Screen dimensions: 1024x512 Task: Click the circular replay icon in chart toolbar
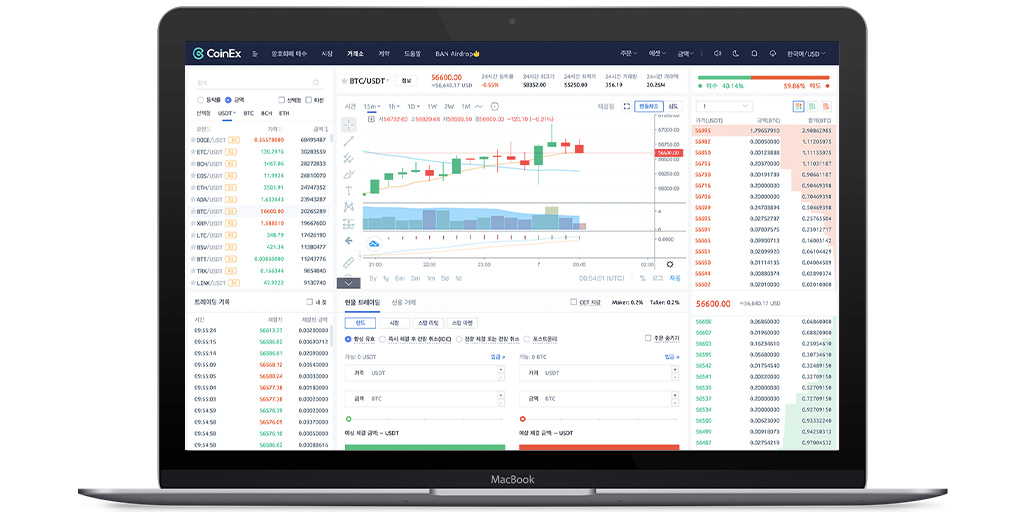[x=495, y=106]
